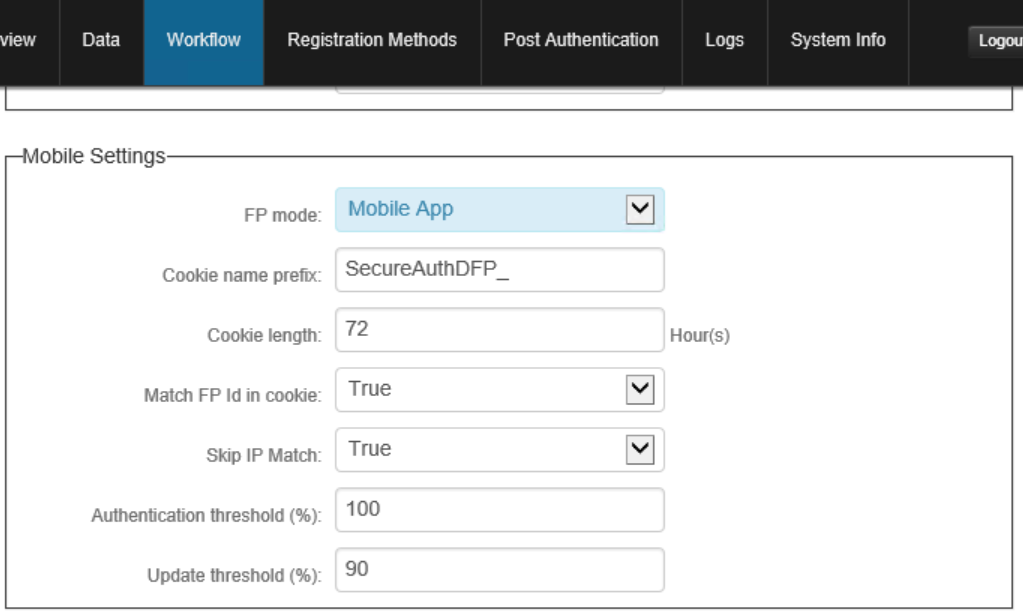Click the Authentication threshold (%) label
Viewport: 1023px width, 612px height.
[206, 515]
